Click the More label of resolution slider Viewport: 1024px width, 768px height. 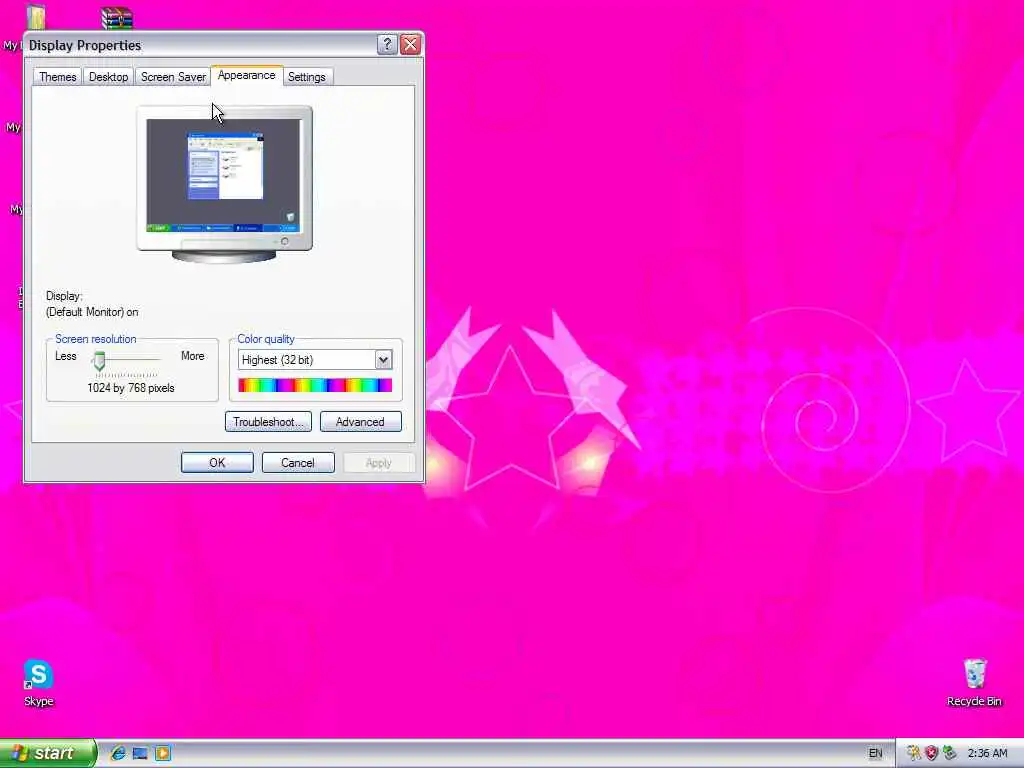[193, 356]
